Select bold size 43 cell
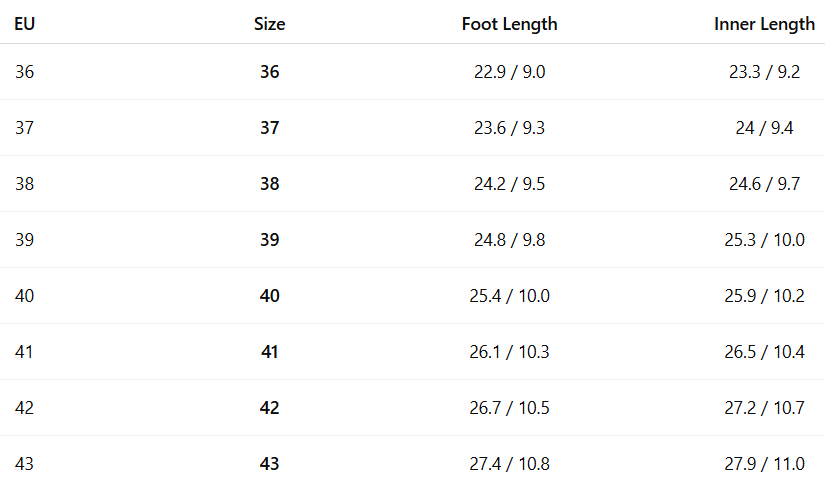This screenshot has height=482, width=825. 269,464
